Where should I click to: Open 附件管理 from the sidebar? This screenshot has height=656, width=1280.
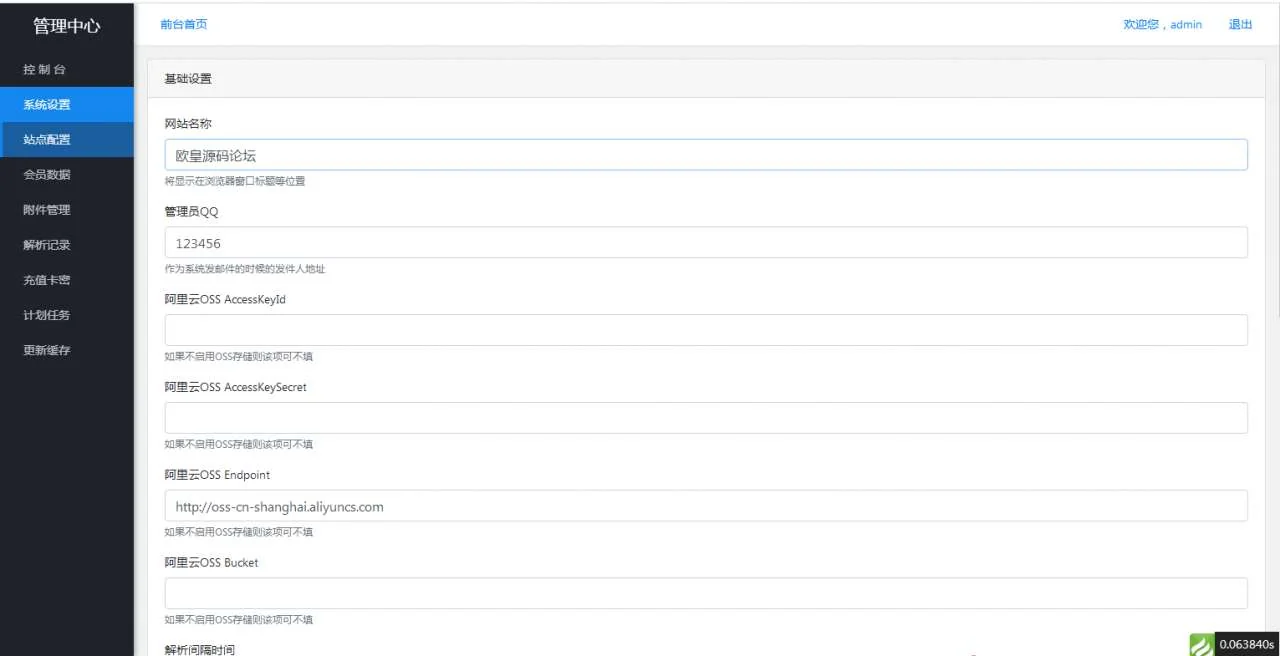coord(47,210)
